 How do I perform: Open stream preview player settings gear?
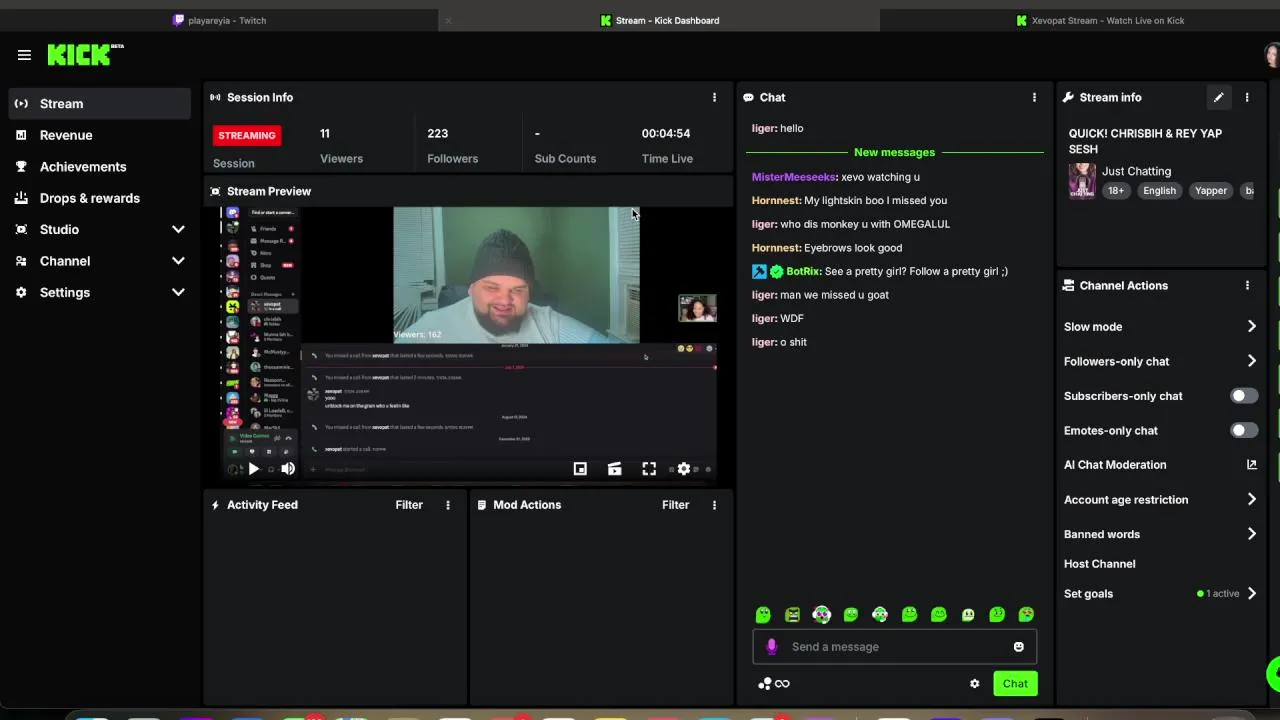[x=684, y=468]
